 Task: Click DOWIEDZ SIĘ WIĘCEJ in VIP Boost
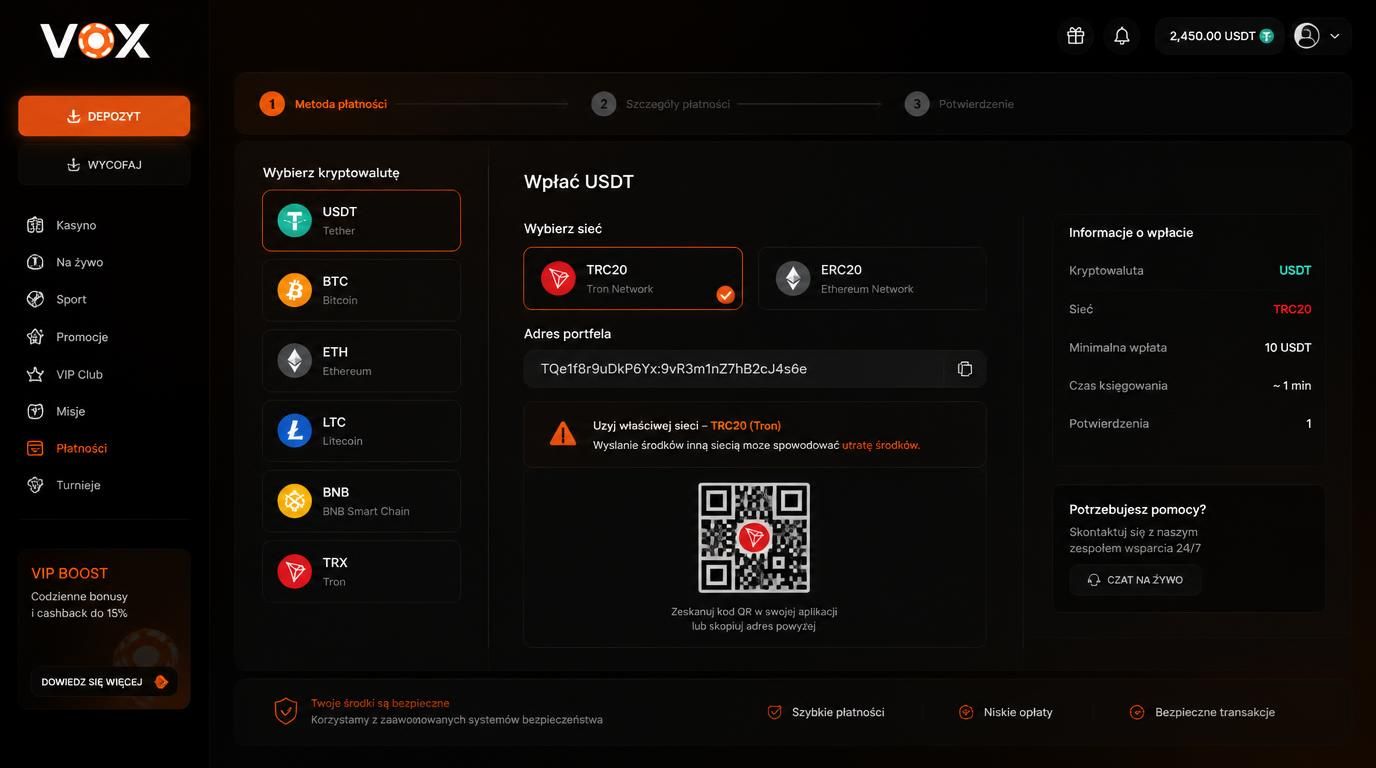104,682
